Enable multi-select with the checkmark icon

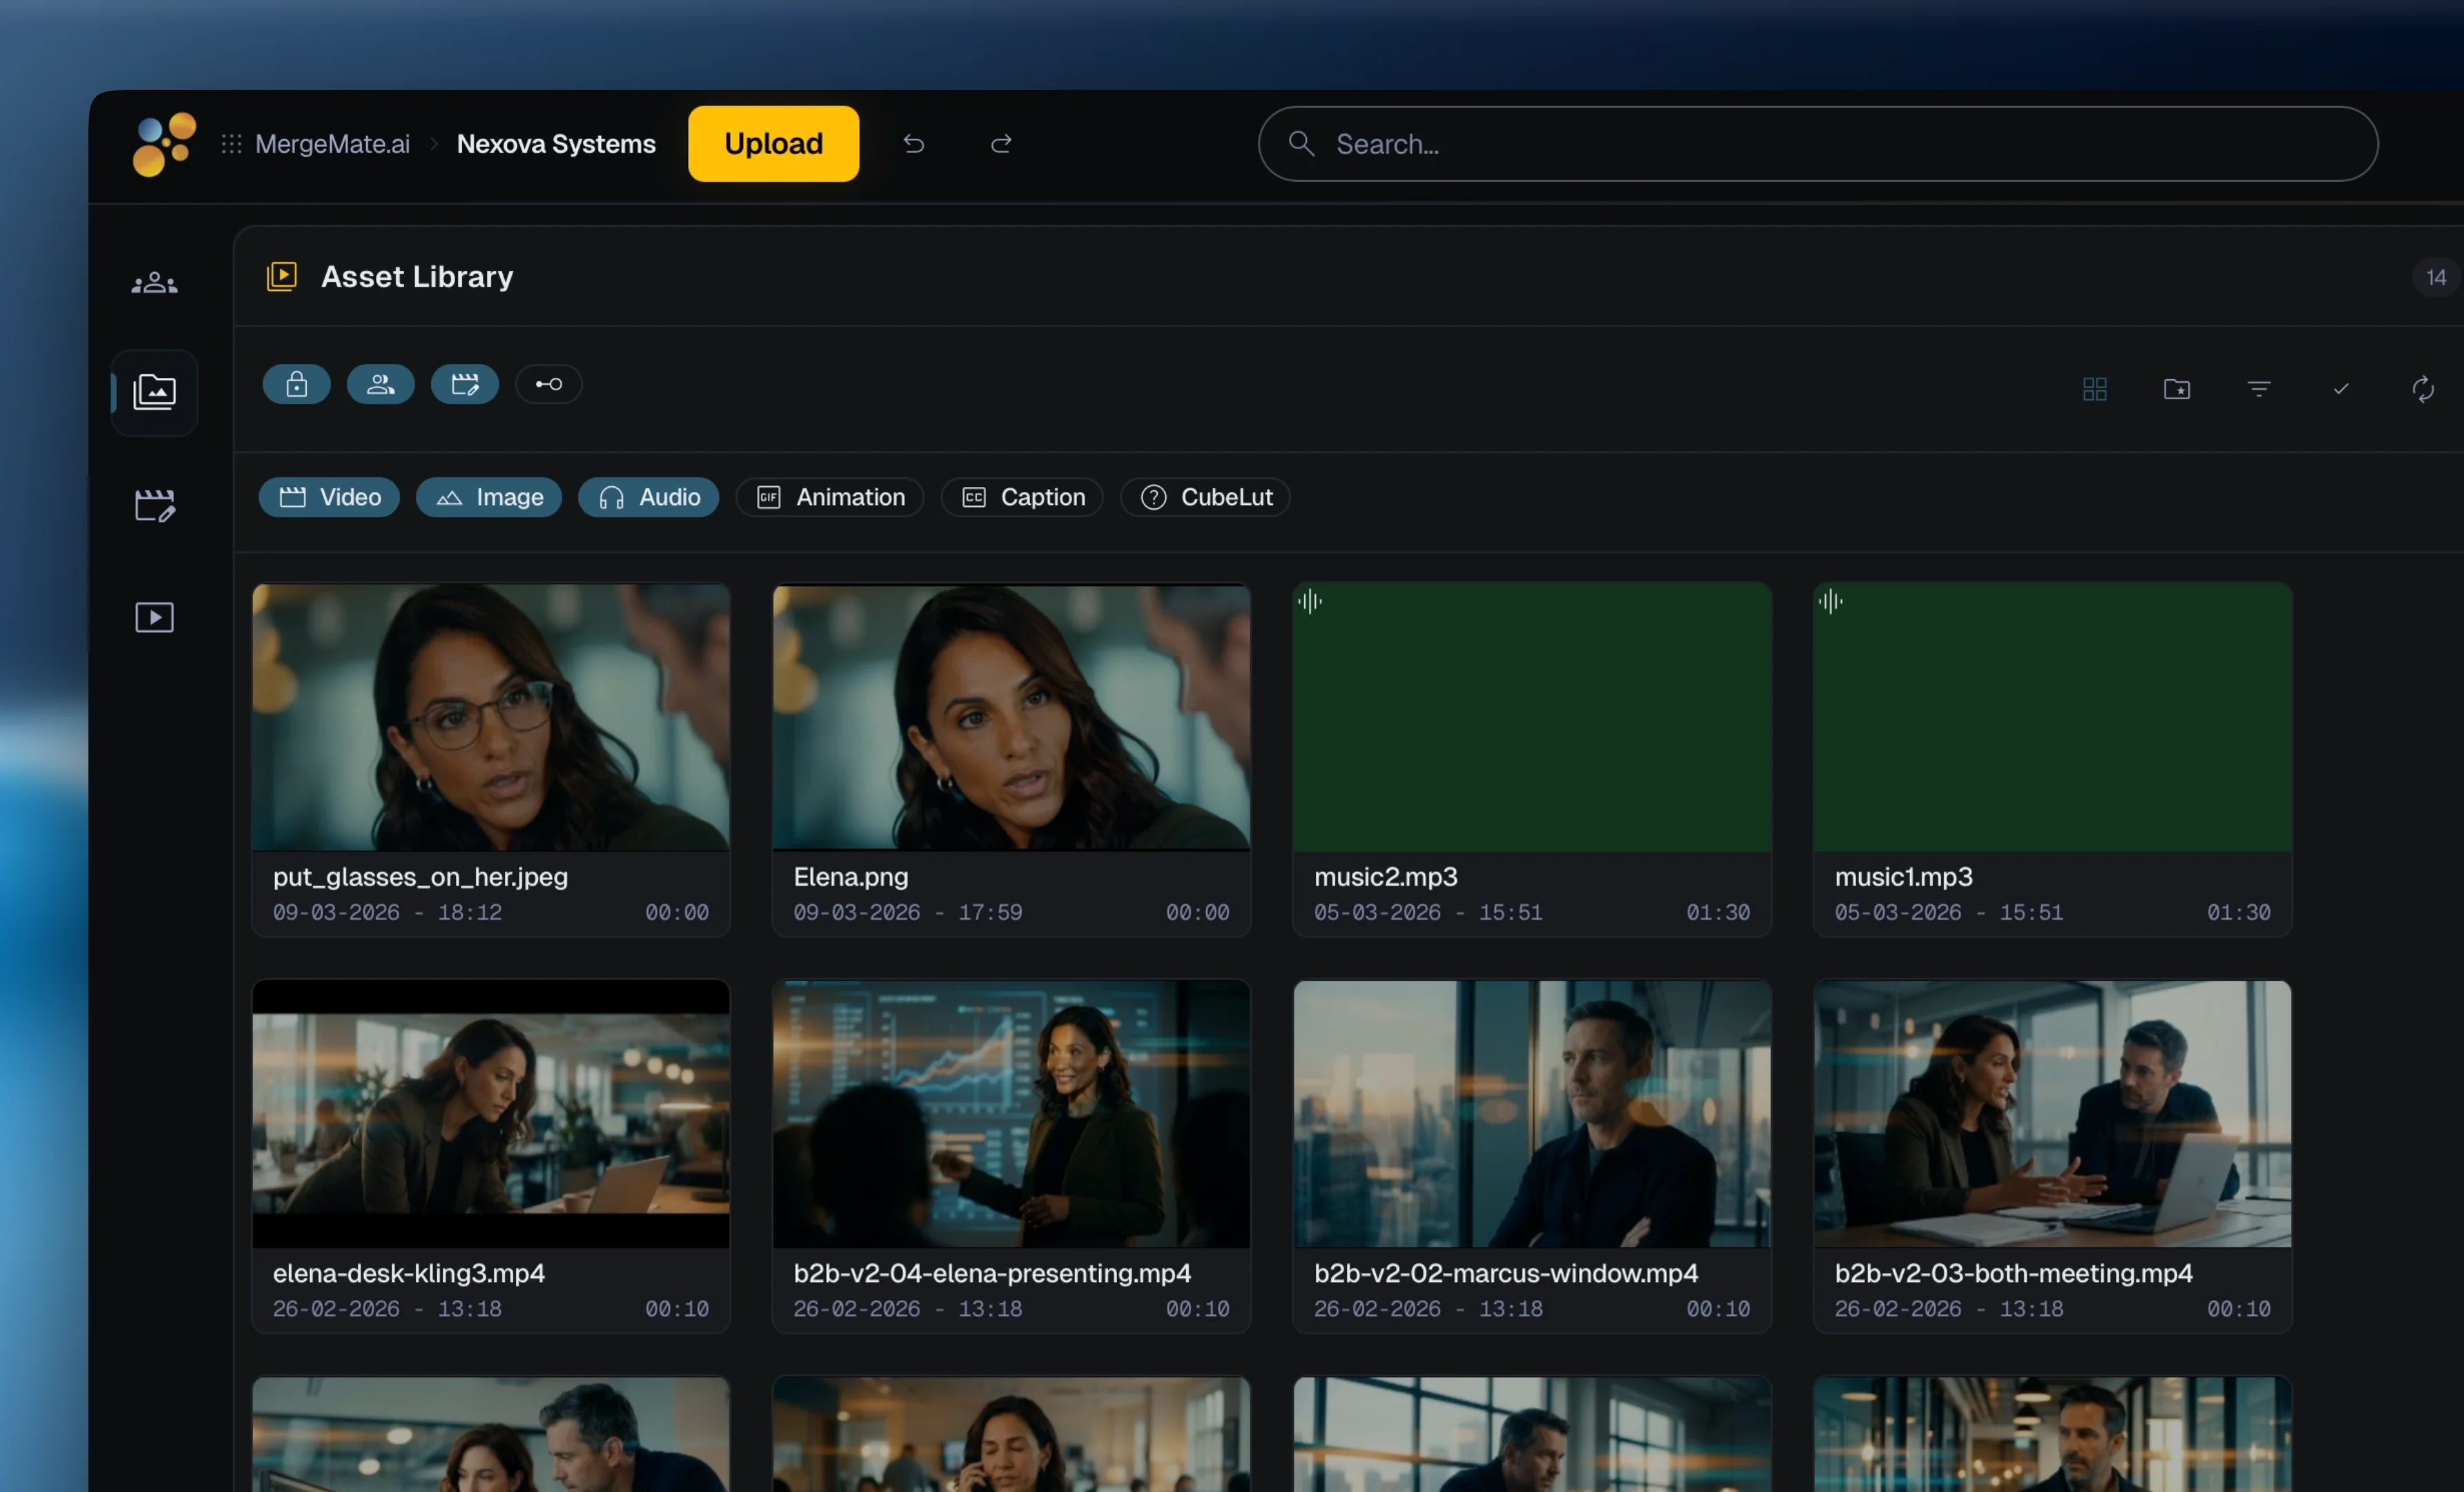coord(2340,389)
